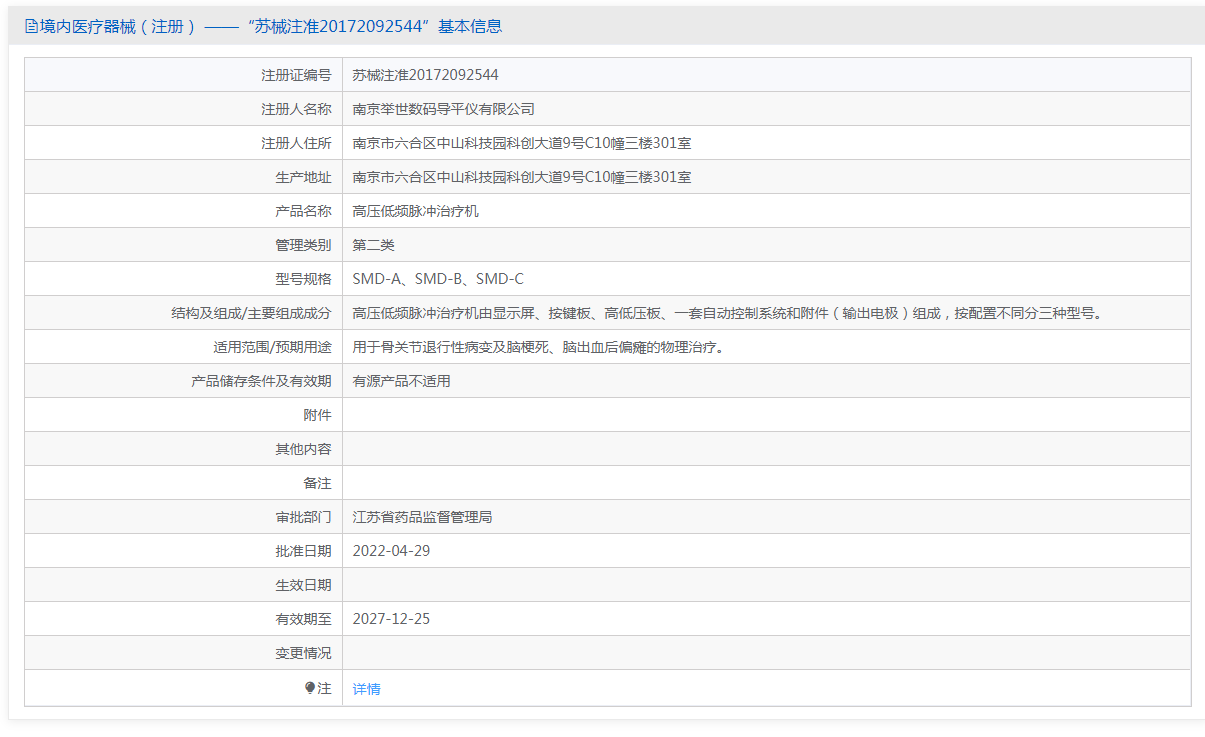Click the management category value 第二类
This screenshot has width=1205, height=737.
(x=374, y=245)
